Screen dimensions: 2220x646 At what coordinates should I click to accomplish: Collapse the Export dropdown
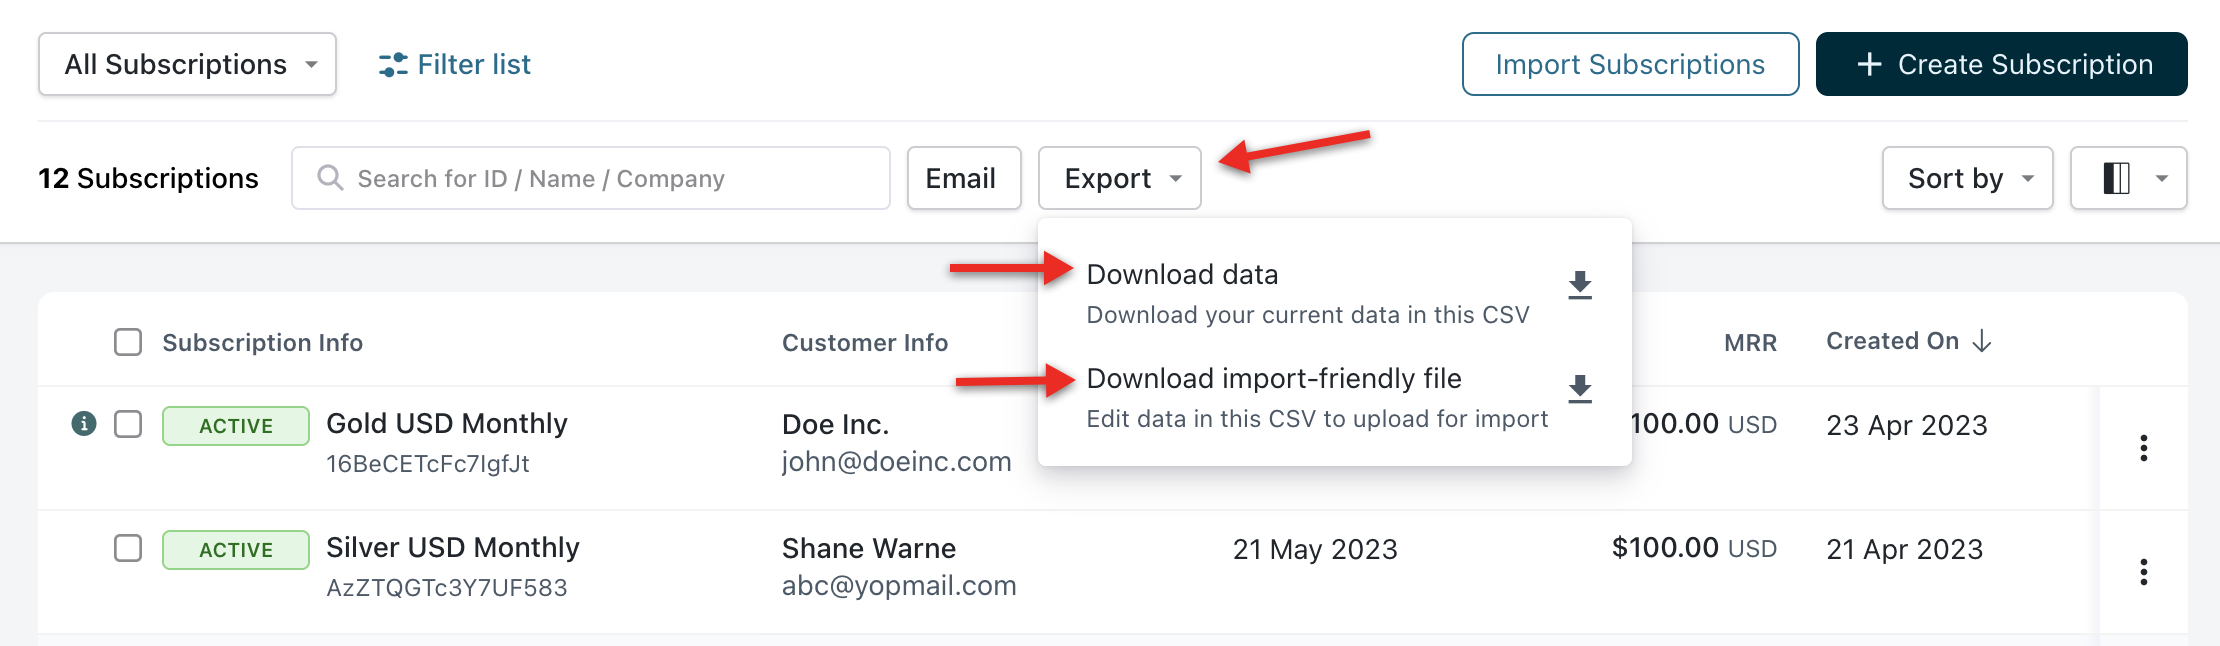1119,179
